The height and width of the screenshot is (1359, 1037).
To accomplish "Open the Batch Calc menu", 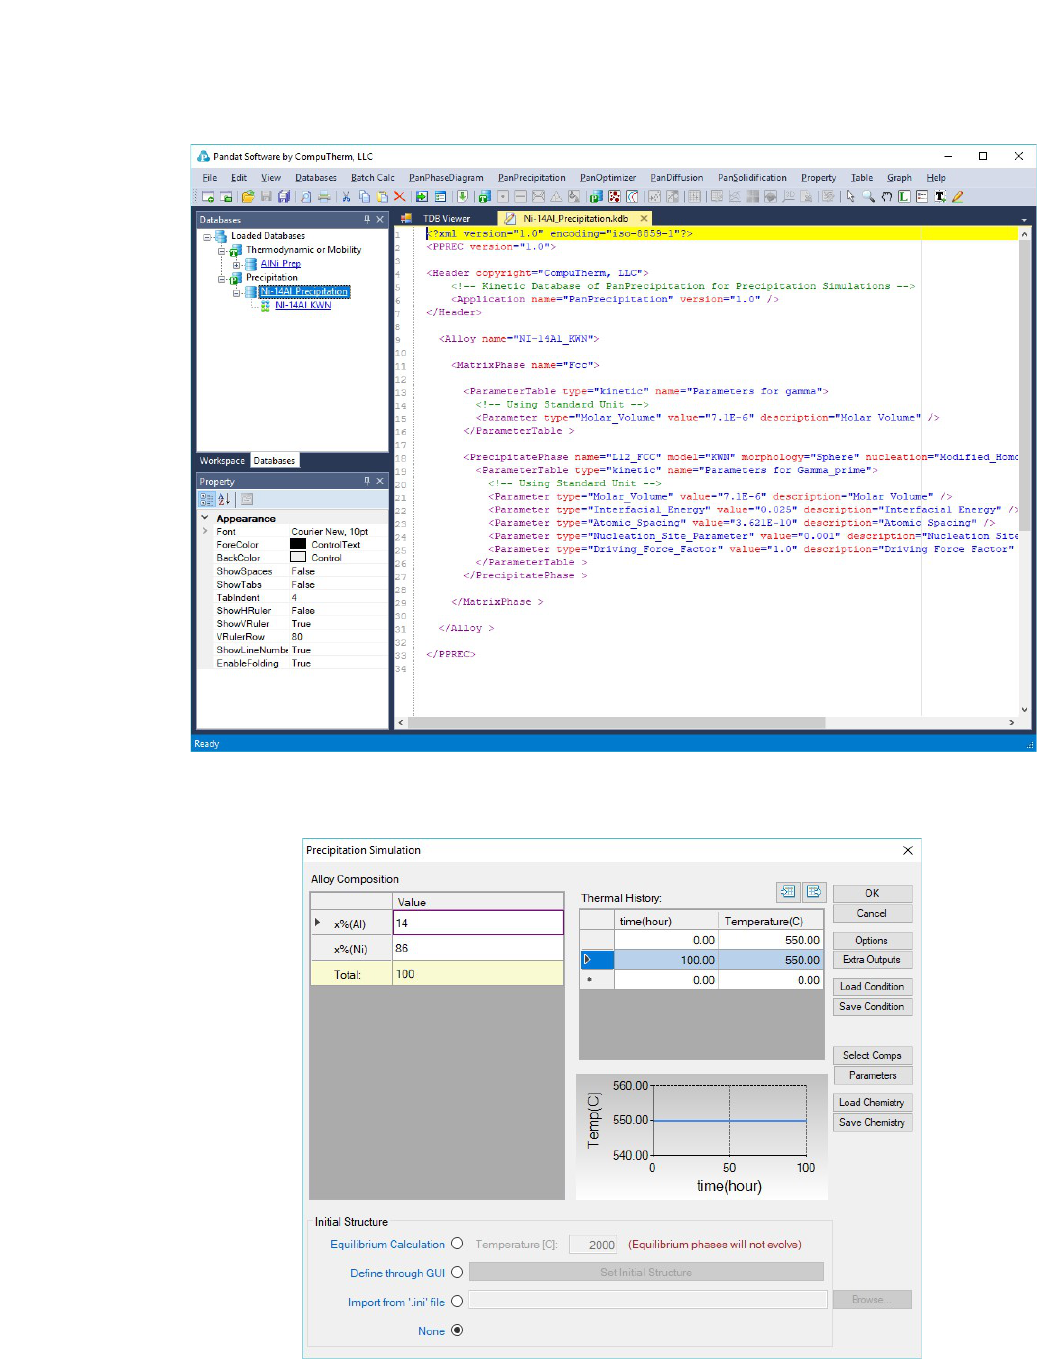I will click(373, 178).
